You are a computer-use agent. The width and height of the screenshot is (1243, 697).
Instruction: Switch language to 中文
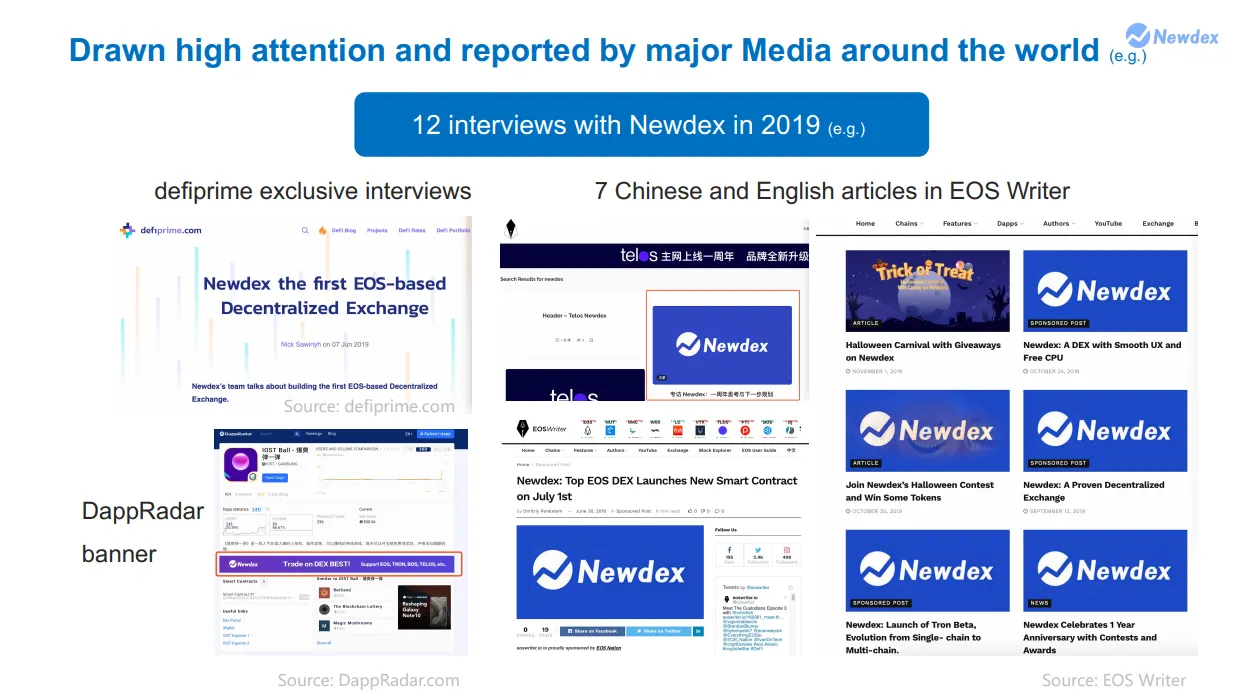point(791,450)
